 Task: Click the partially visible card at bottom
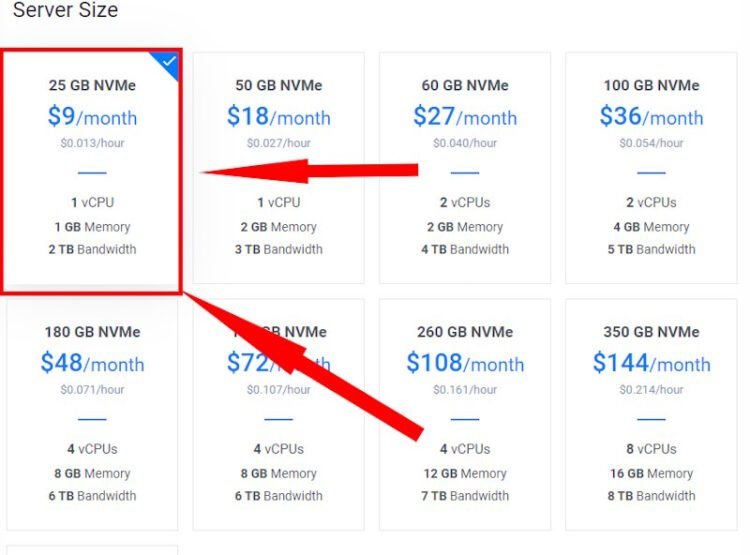92,550
